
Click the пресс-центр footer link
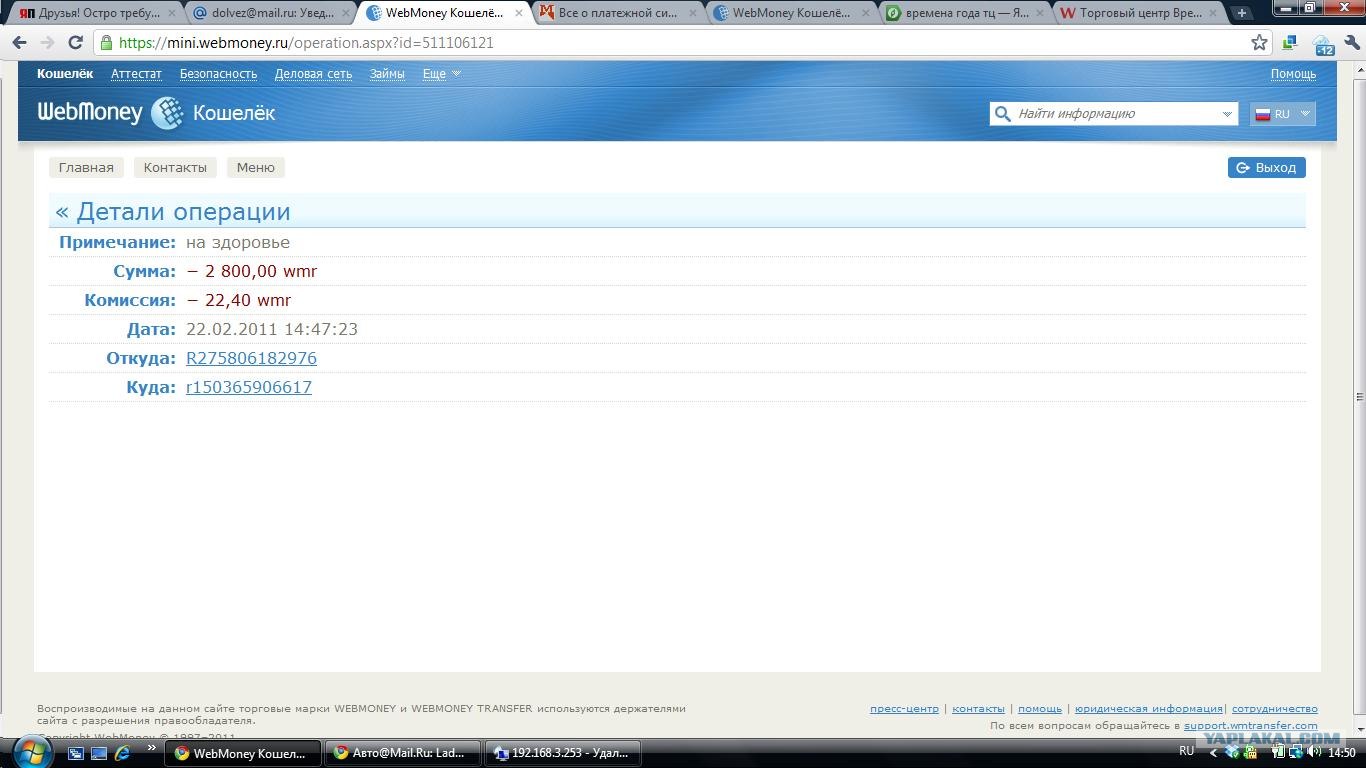coord(904,709)
